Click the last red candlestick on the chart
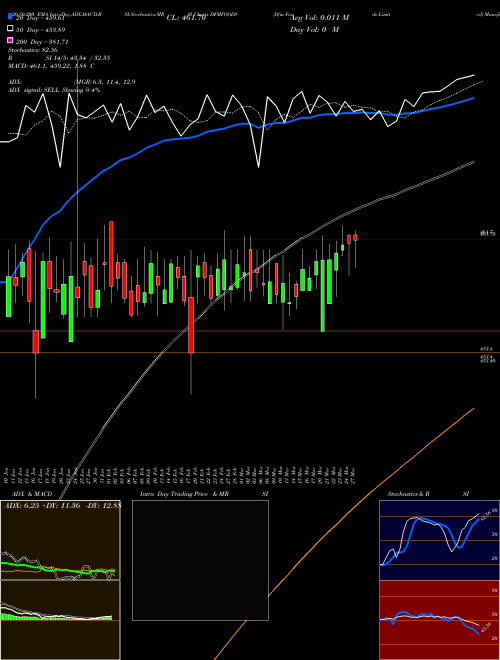 tap(356, 238)
